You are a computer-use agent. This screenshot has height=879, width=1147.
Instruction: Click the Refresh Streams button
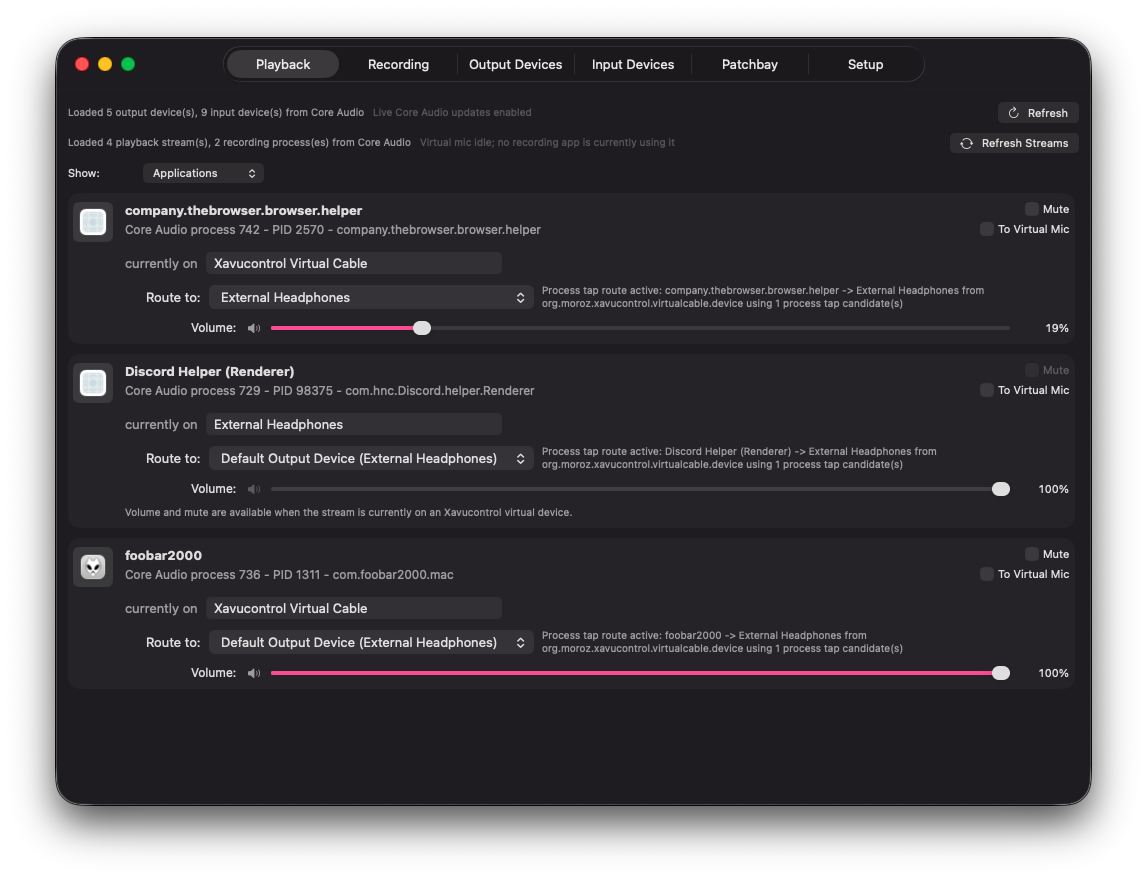tap(1015, 143)
